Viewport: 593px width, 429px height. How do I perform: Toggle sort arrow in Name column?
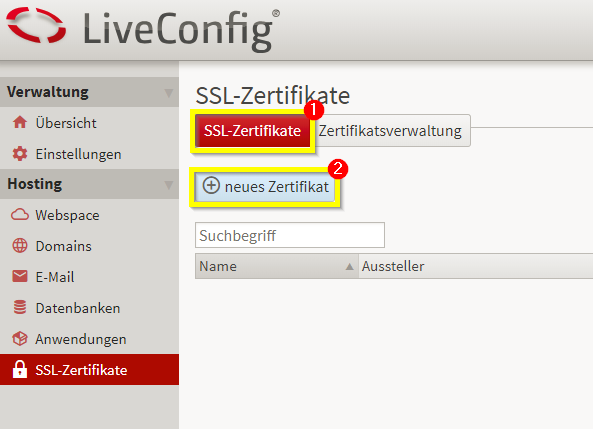point(349,267)
